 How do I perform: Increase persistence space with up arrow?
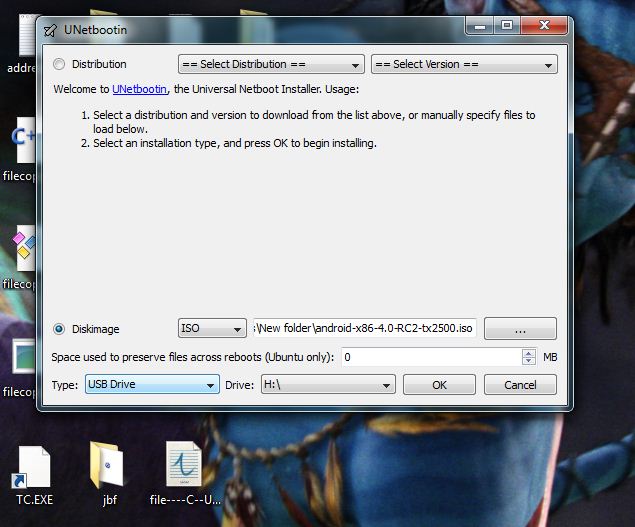[x=528, y=353]
